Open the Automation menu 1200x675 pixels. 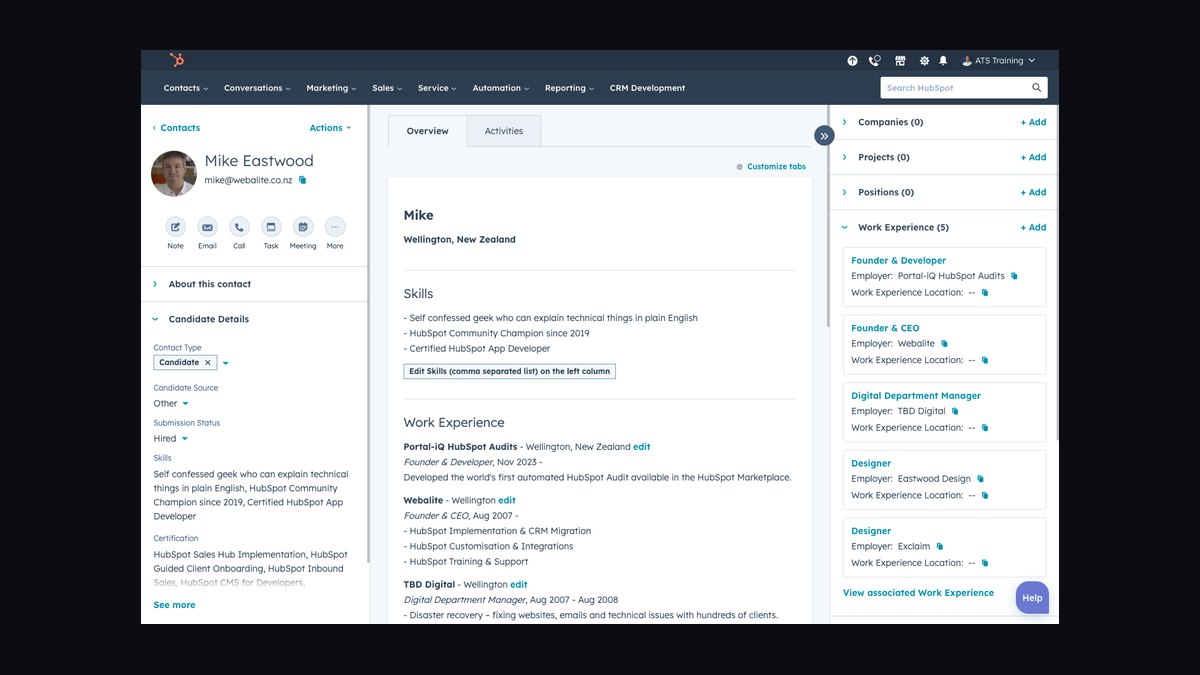[x=501, y=88]
